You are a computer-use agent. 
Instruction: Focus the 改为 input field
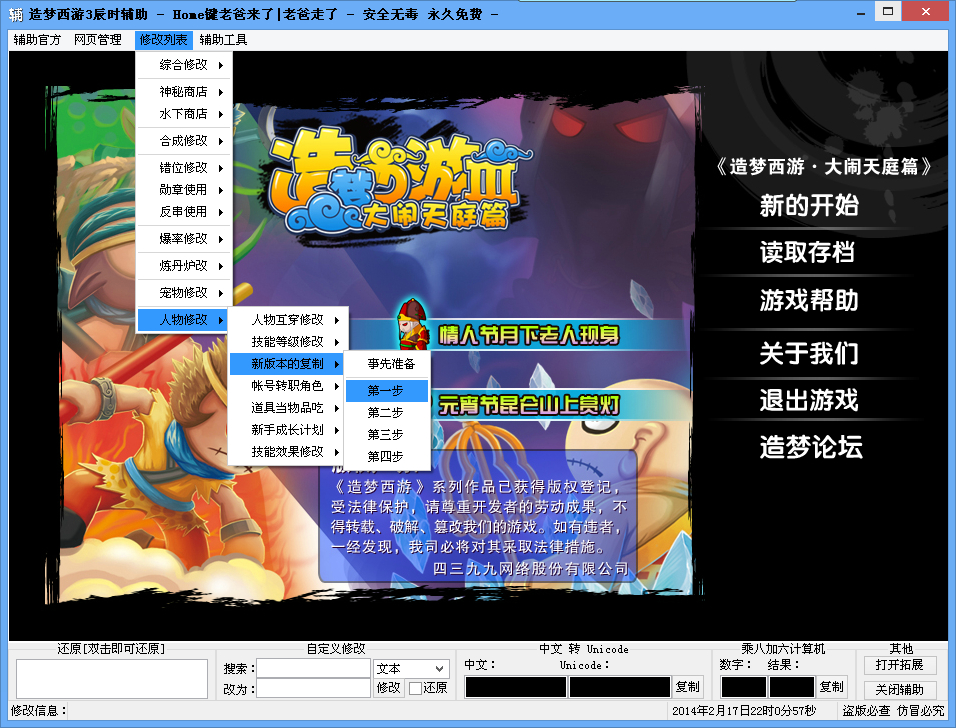pos(313,688)
